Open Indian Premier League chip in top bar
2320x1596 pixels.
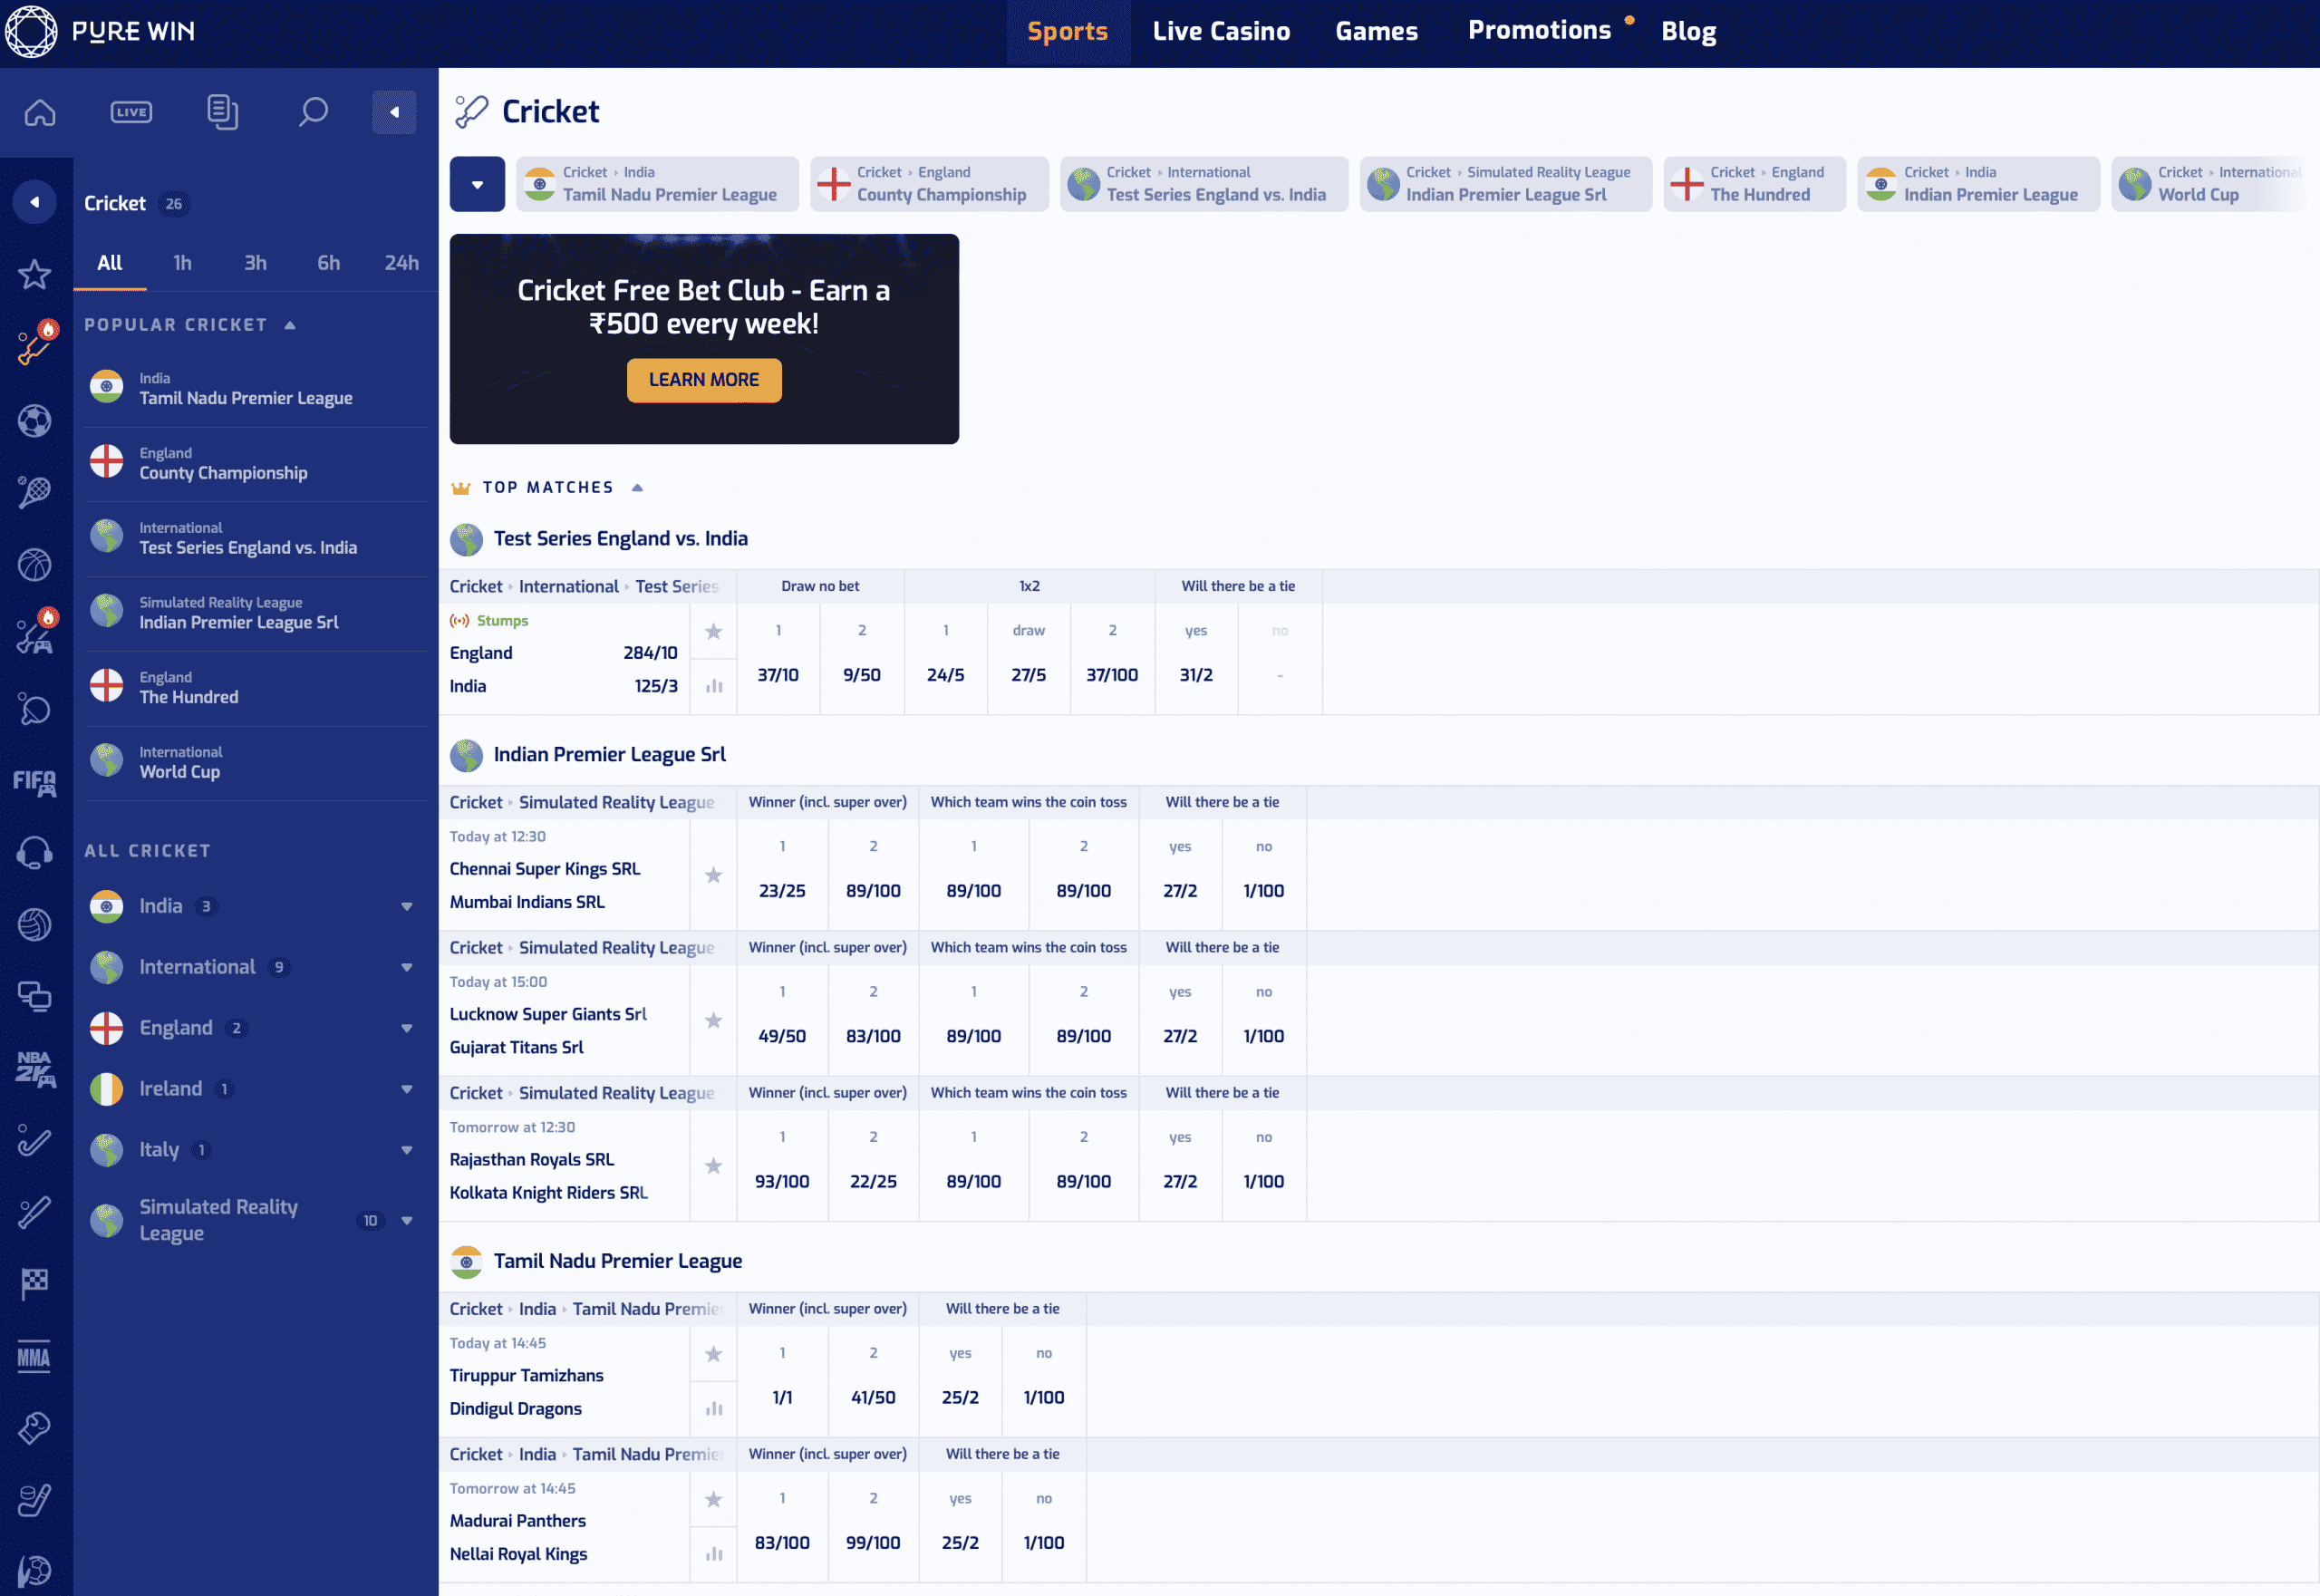1979,184
